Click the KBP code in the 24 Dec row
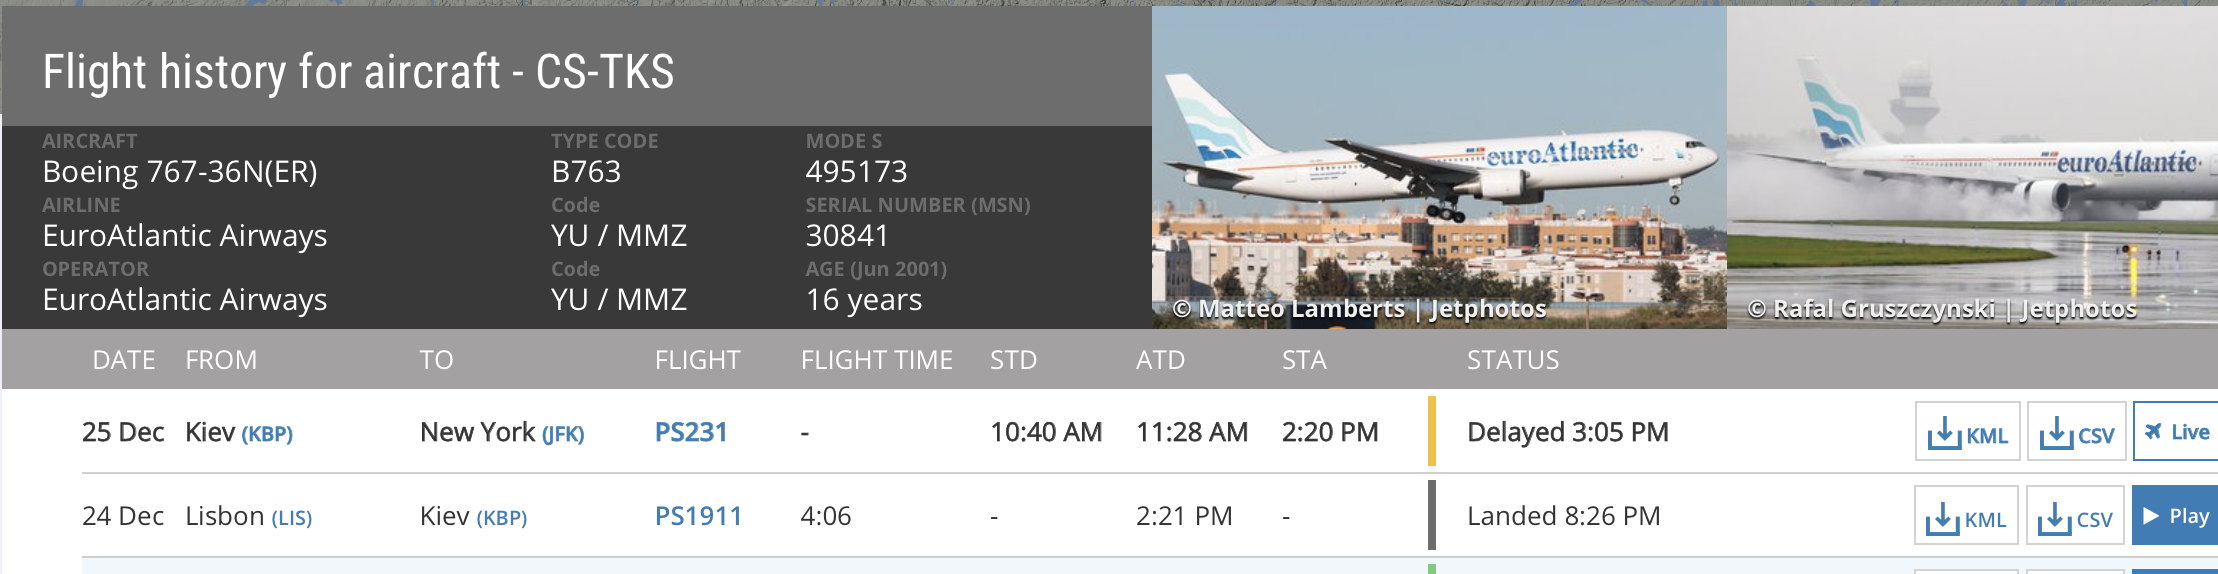This screenshot has width=2218, height=574. (501, 518)
